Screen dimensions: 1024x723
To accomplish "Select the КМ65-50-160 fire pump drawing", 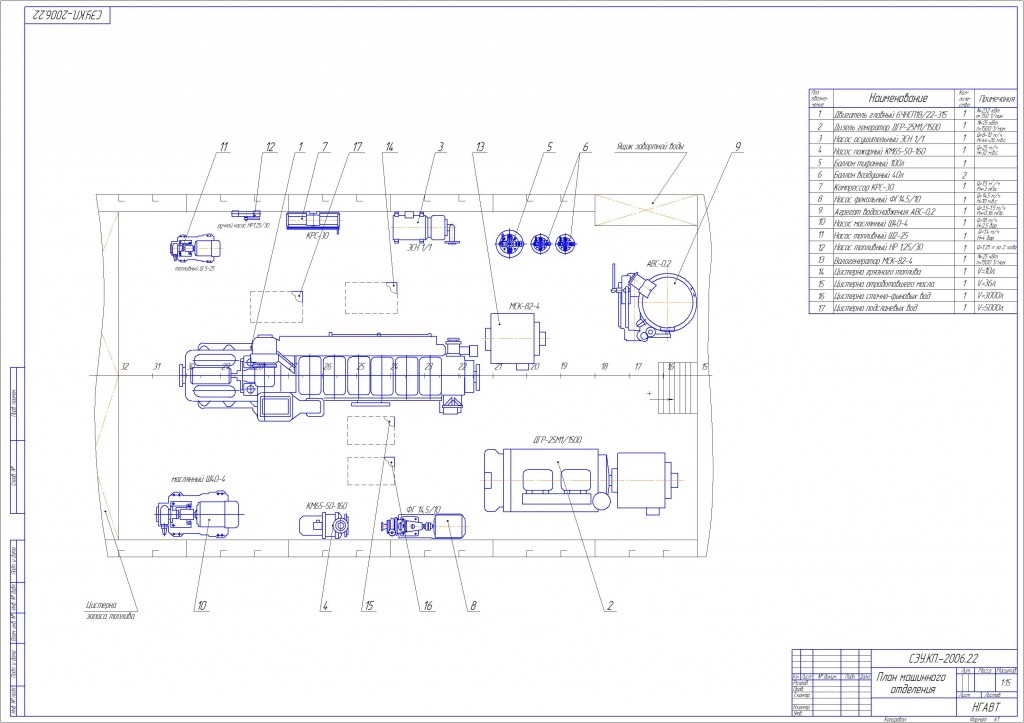I will pos(324,525).
